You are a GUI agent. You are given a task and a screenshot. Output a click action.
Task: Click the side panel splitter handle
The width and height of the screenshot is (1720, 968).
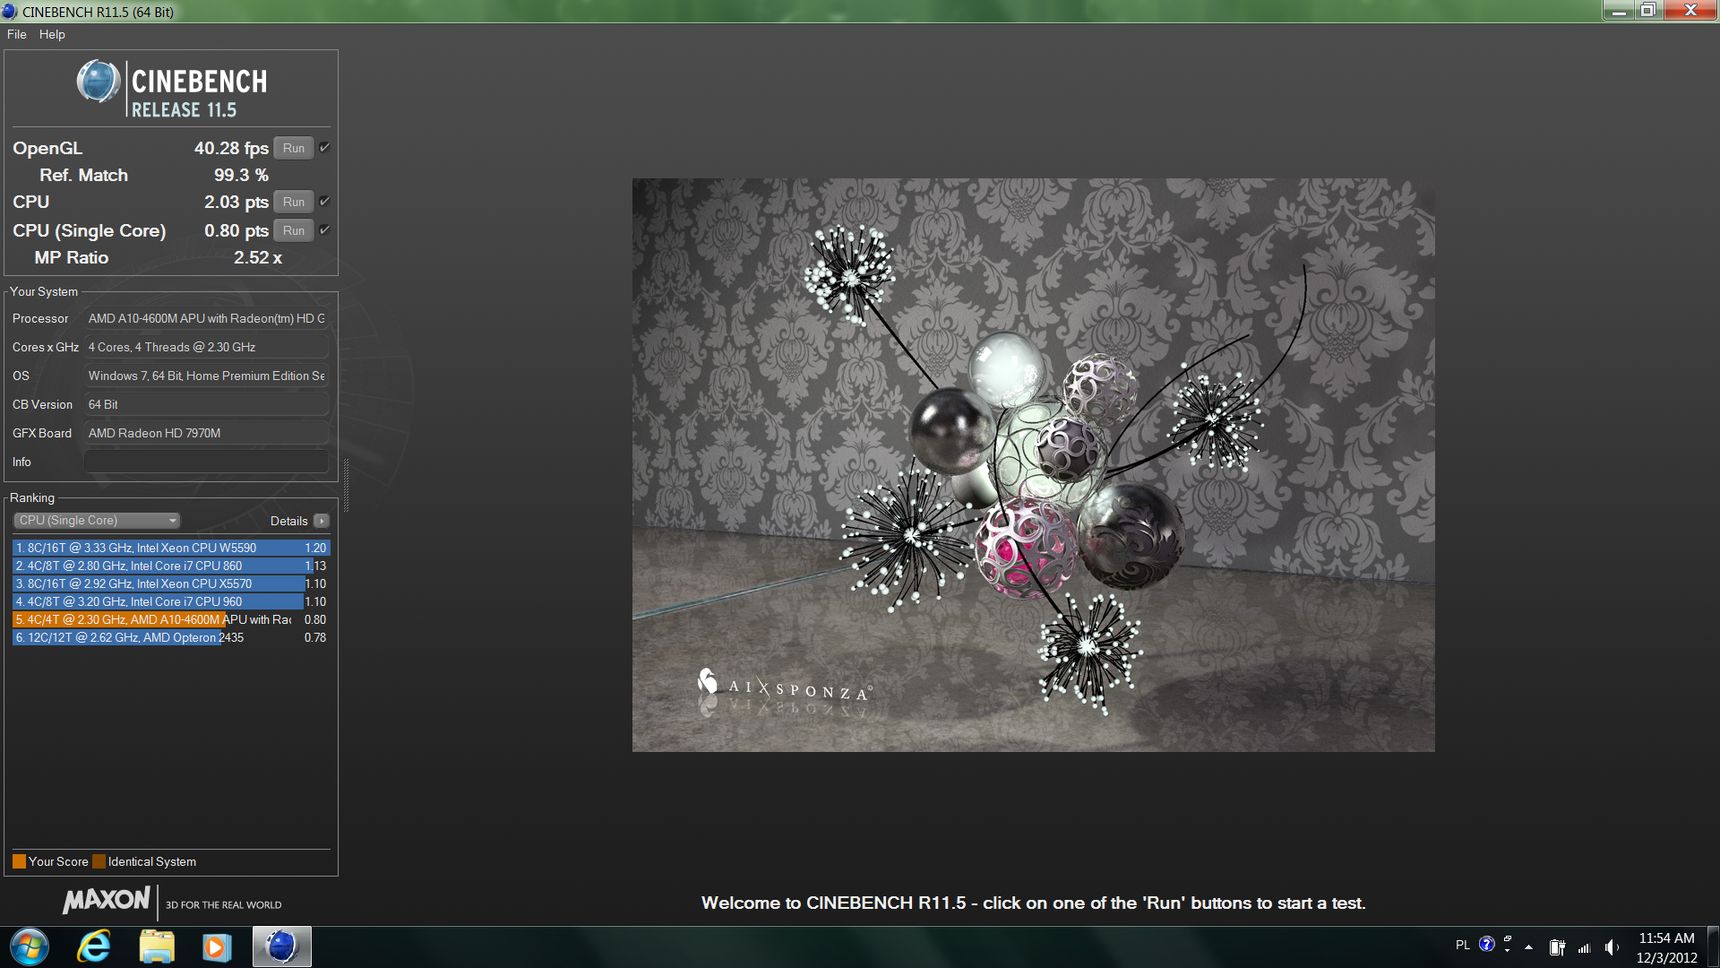pyautogui.click(x=346, y=485)
